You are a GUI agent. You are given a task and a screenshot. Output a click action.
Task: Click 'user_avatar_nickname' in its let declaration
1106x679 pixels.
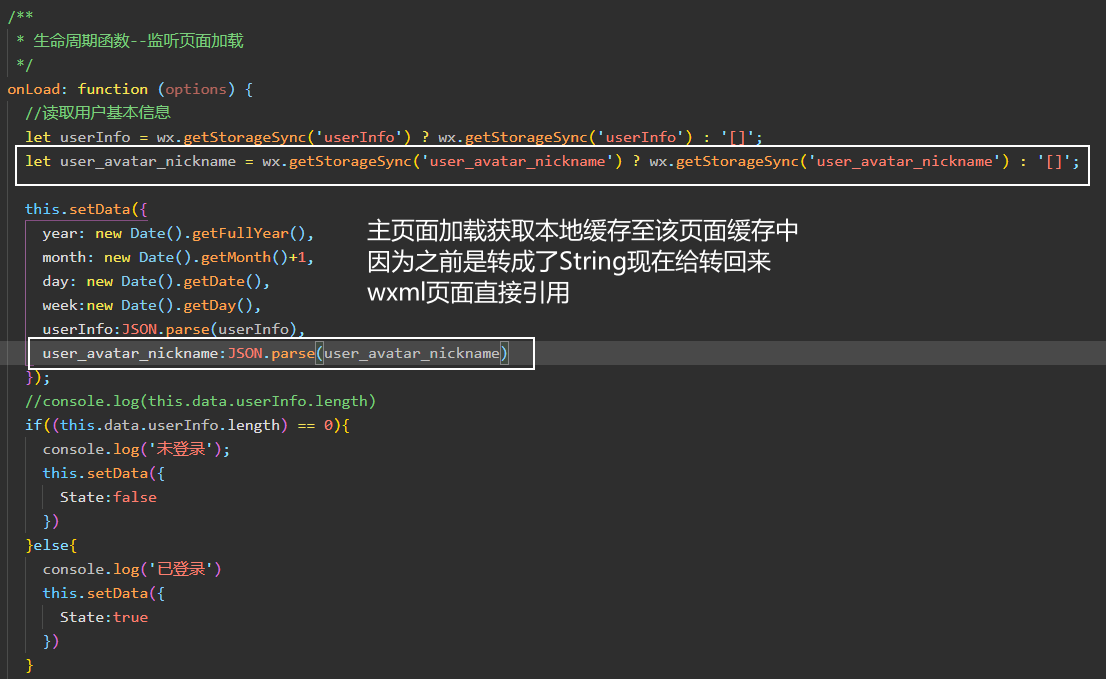148,161
